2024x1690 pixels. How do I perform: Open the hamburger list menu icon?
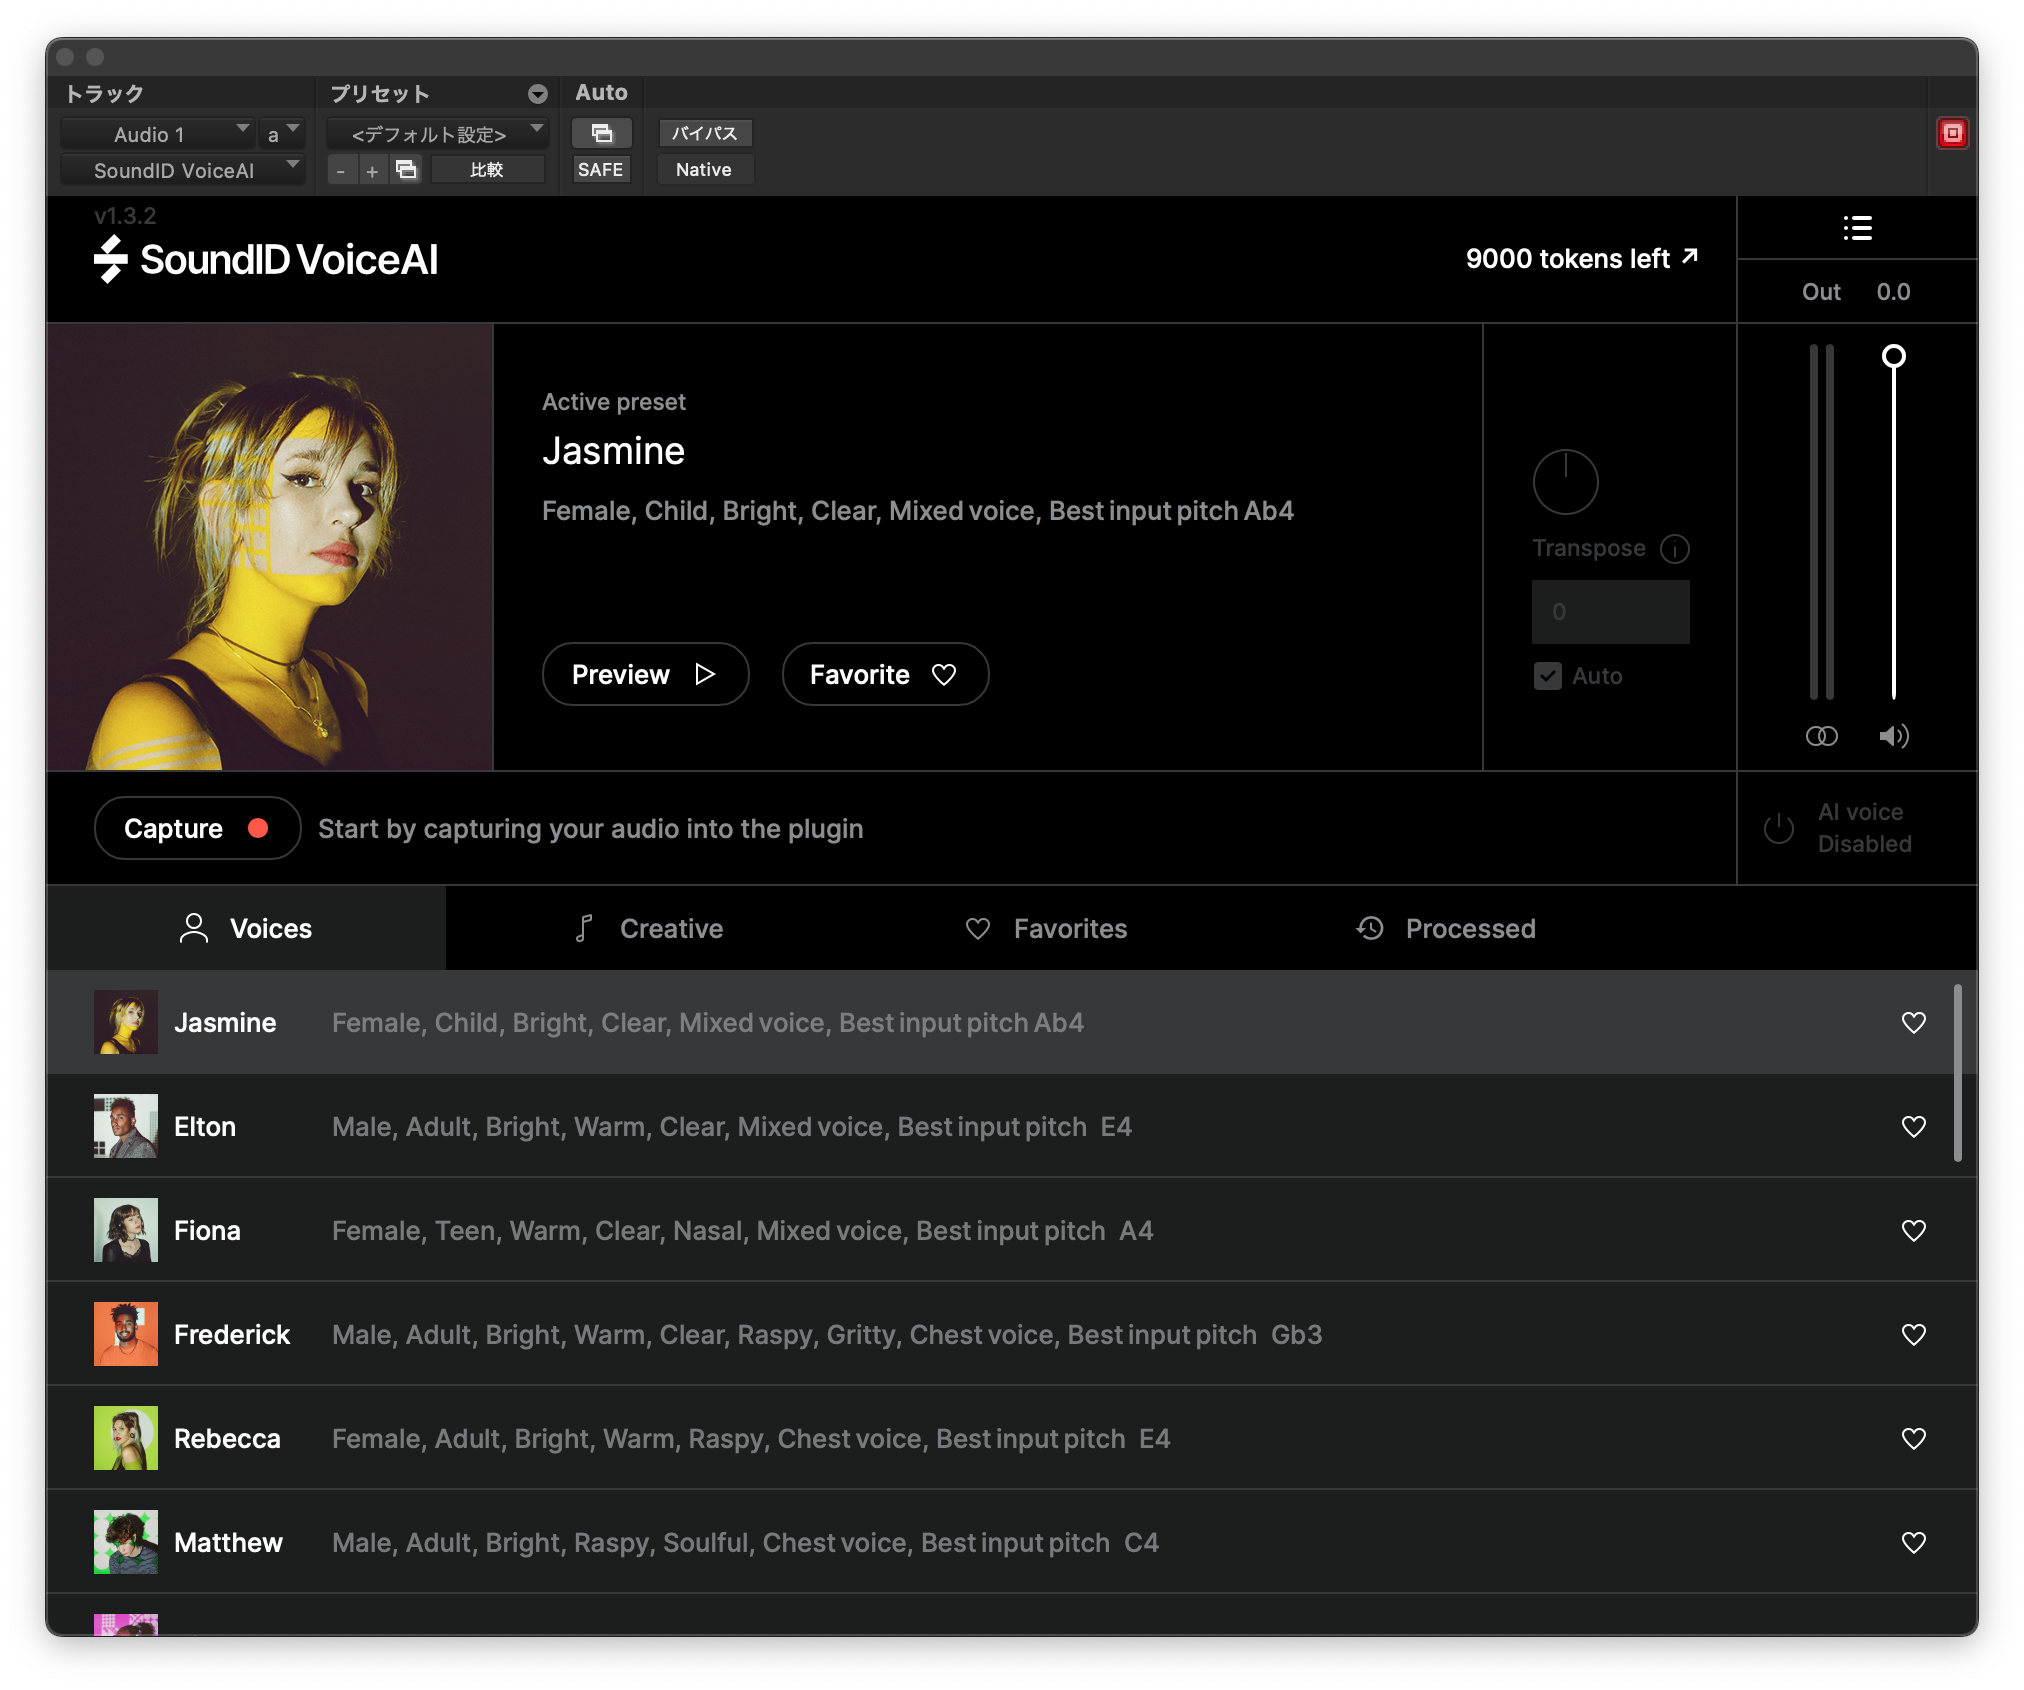tap(1857, 228)
